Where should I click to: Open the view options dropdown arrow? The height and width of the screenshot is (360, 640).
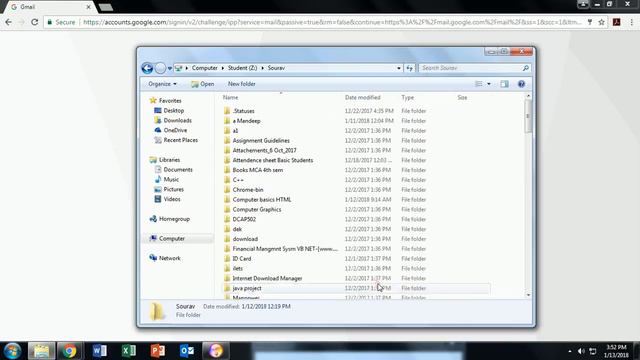pos(489,84)
